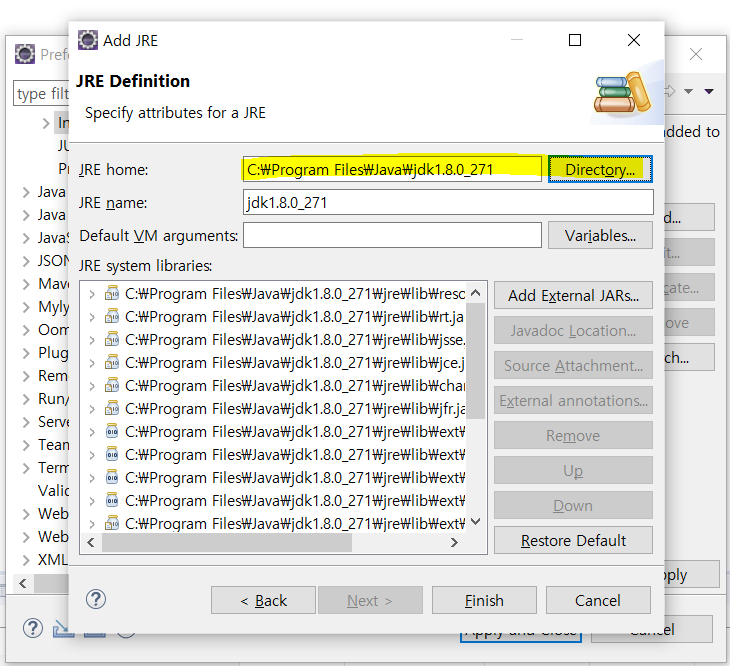Click the Add JRE title bar icon
The image size is (730, 666).
88,40
